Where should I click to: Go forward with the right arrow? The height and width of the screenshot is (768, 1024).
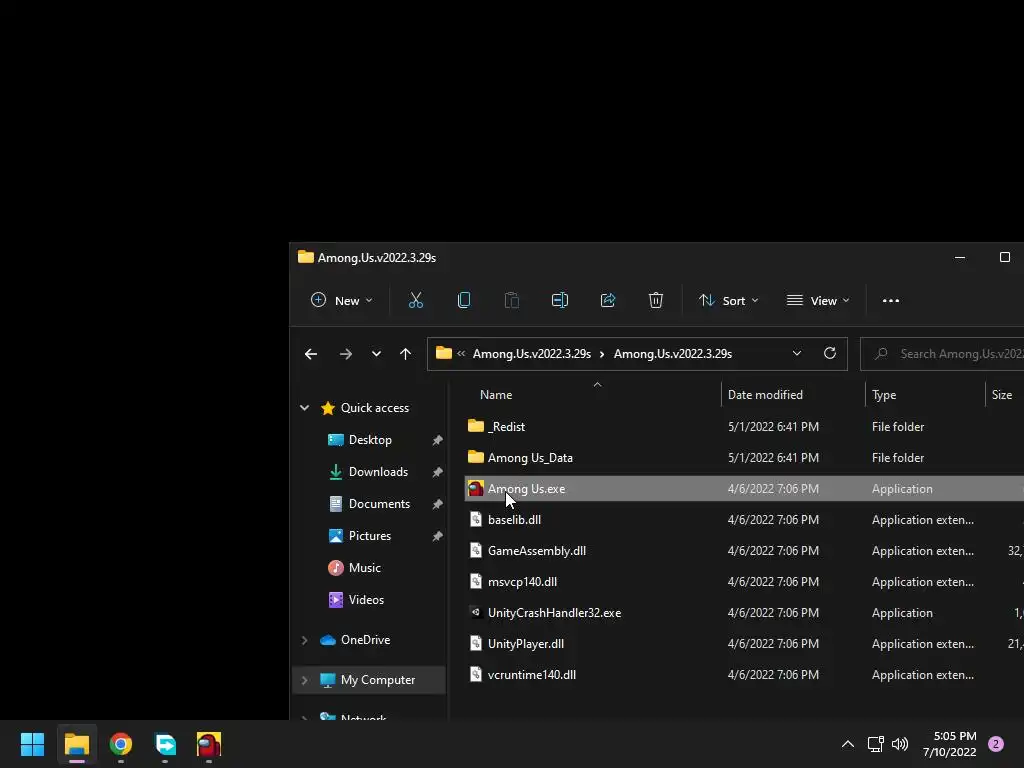coord(345,354)
